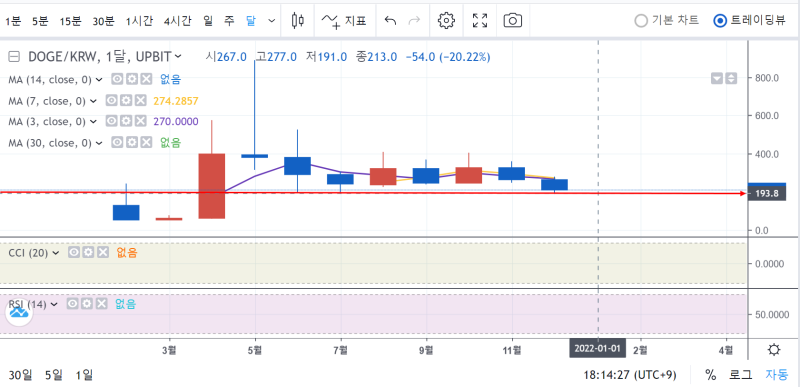Switch to the 30분 interval
Image resolution: width=800 pixels, height=387 pixels.
(105, 21)
